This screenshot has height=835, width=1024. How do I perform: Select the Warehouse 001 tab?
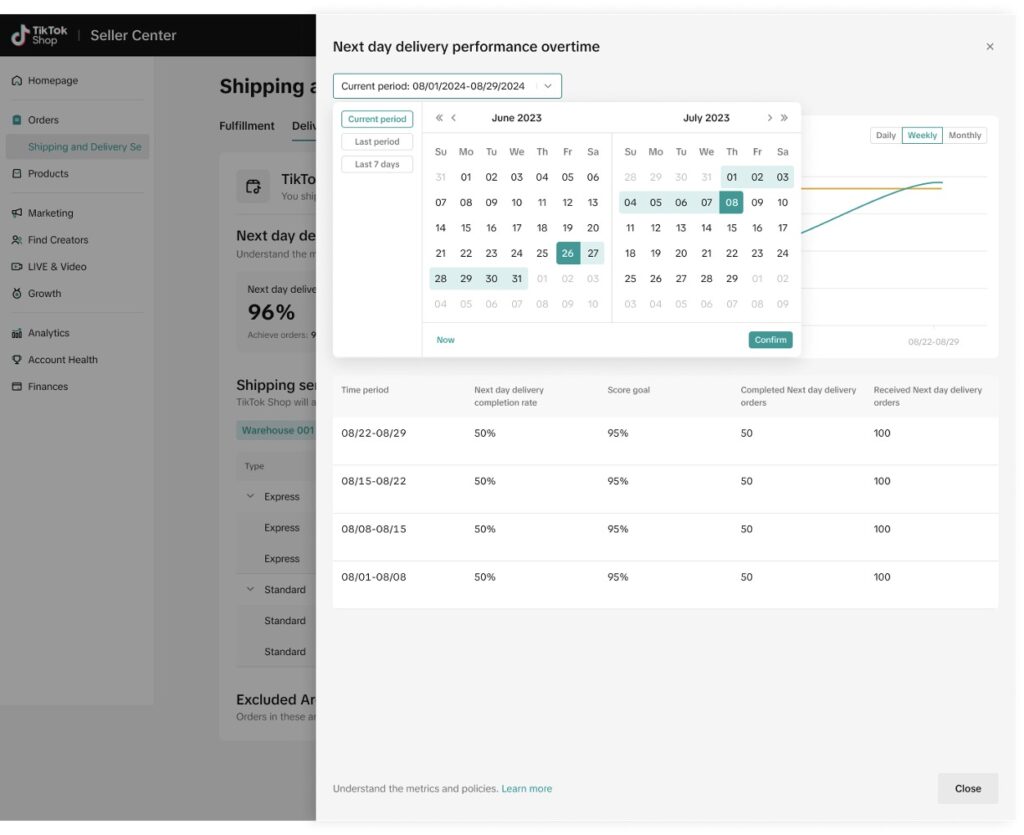point(277,430)
